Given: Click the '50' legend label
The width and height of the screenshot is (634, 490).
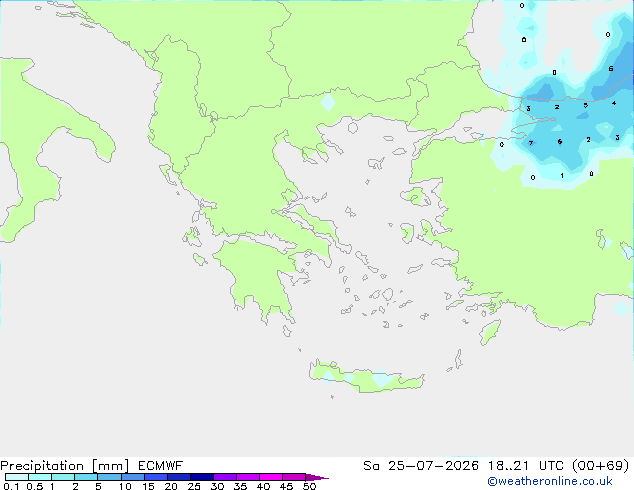Looking at the screenshot, I should coord(310,486).
